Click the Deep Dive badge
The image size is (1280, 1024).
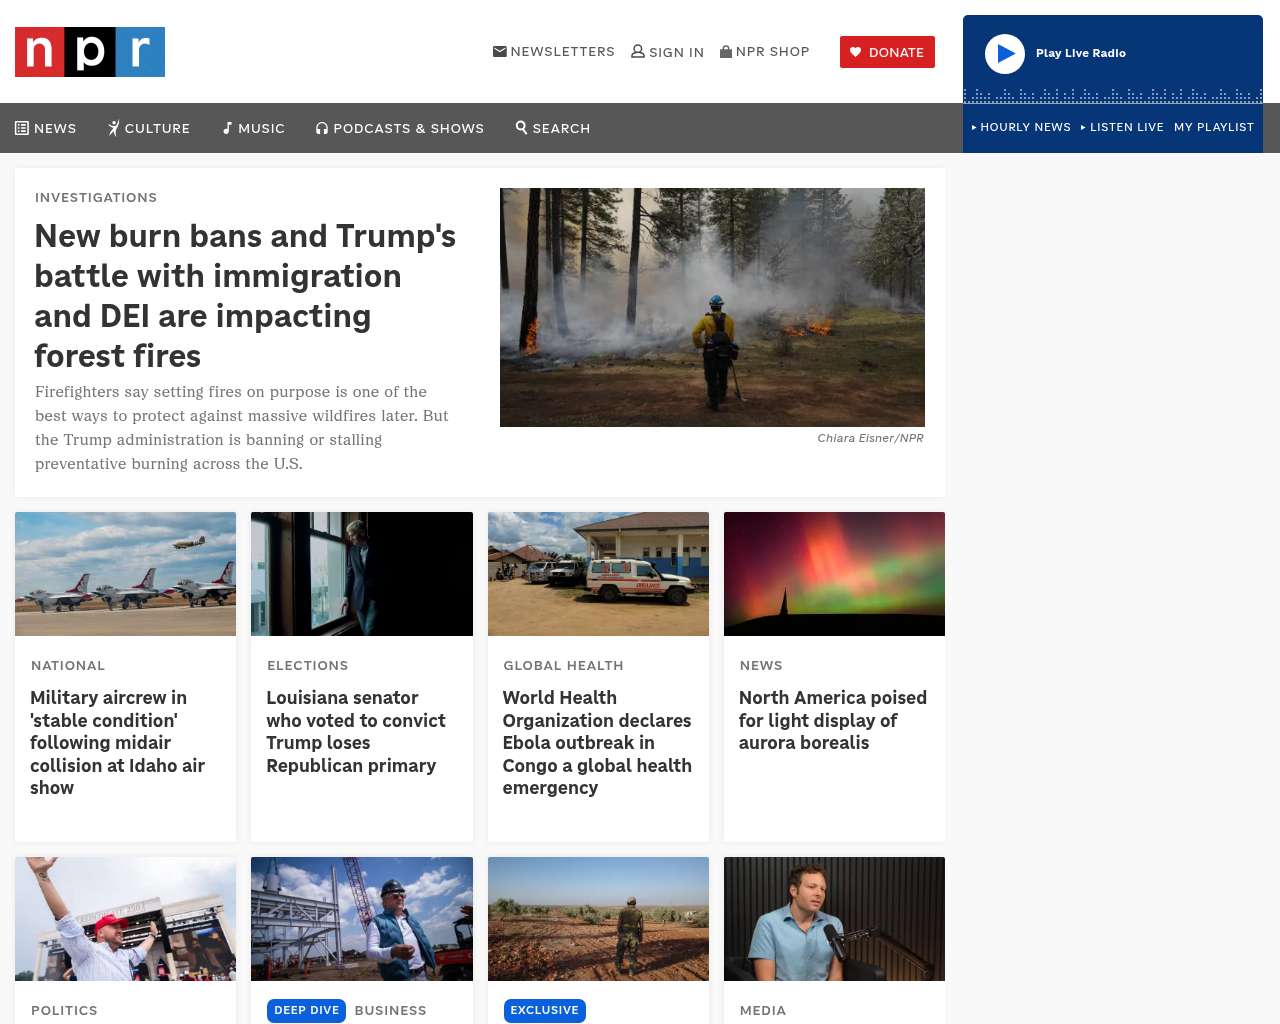click(x=306, y=1011)
